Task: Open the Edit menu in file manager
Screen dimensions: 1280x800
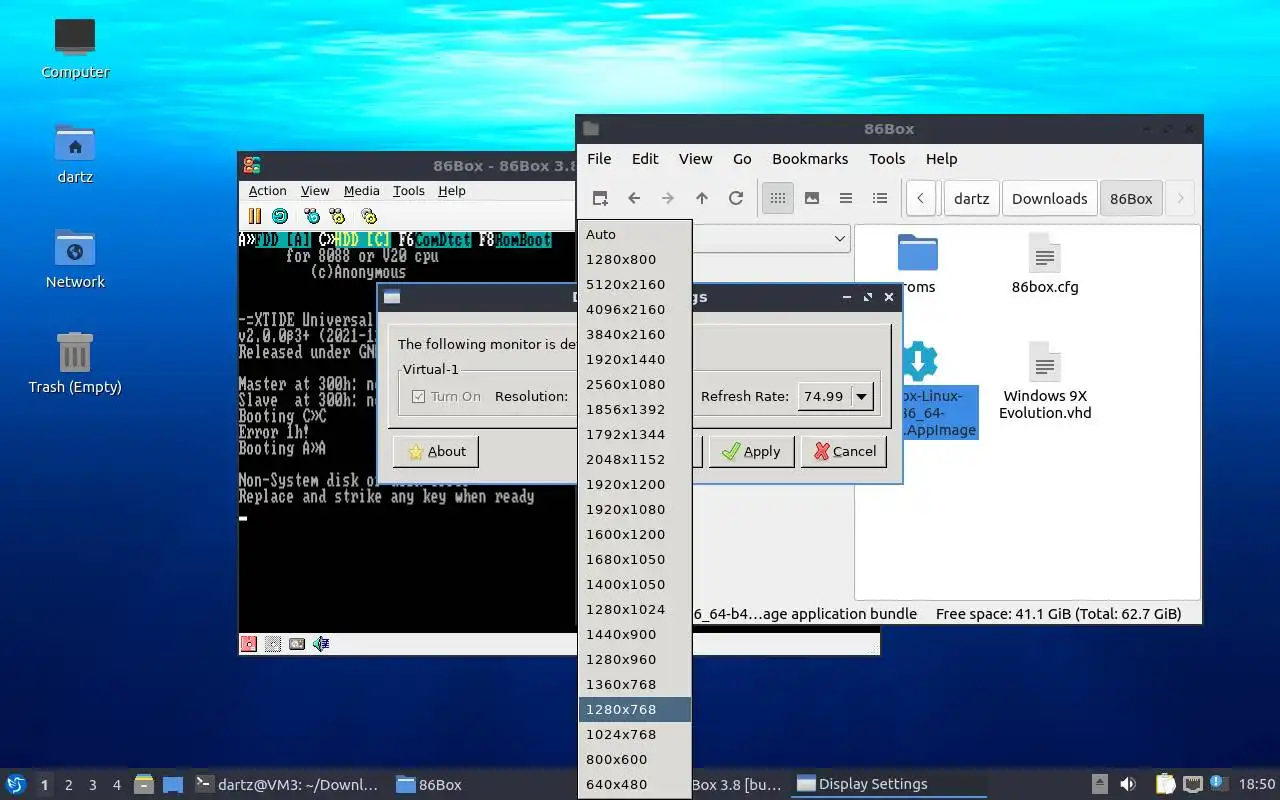Action: (645, 158)
